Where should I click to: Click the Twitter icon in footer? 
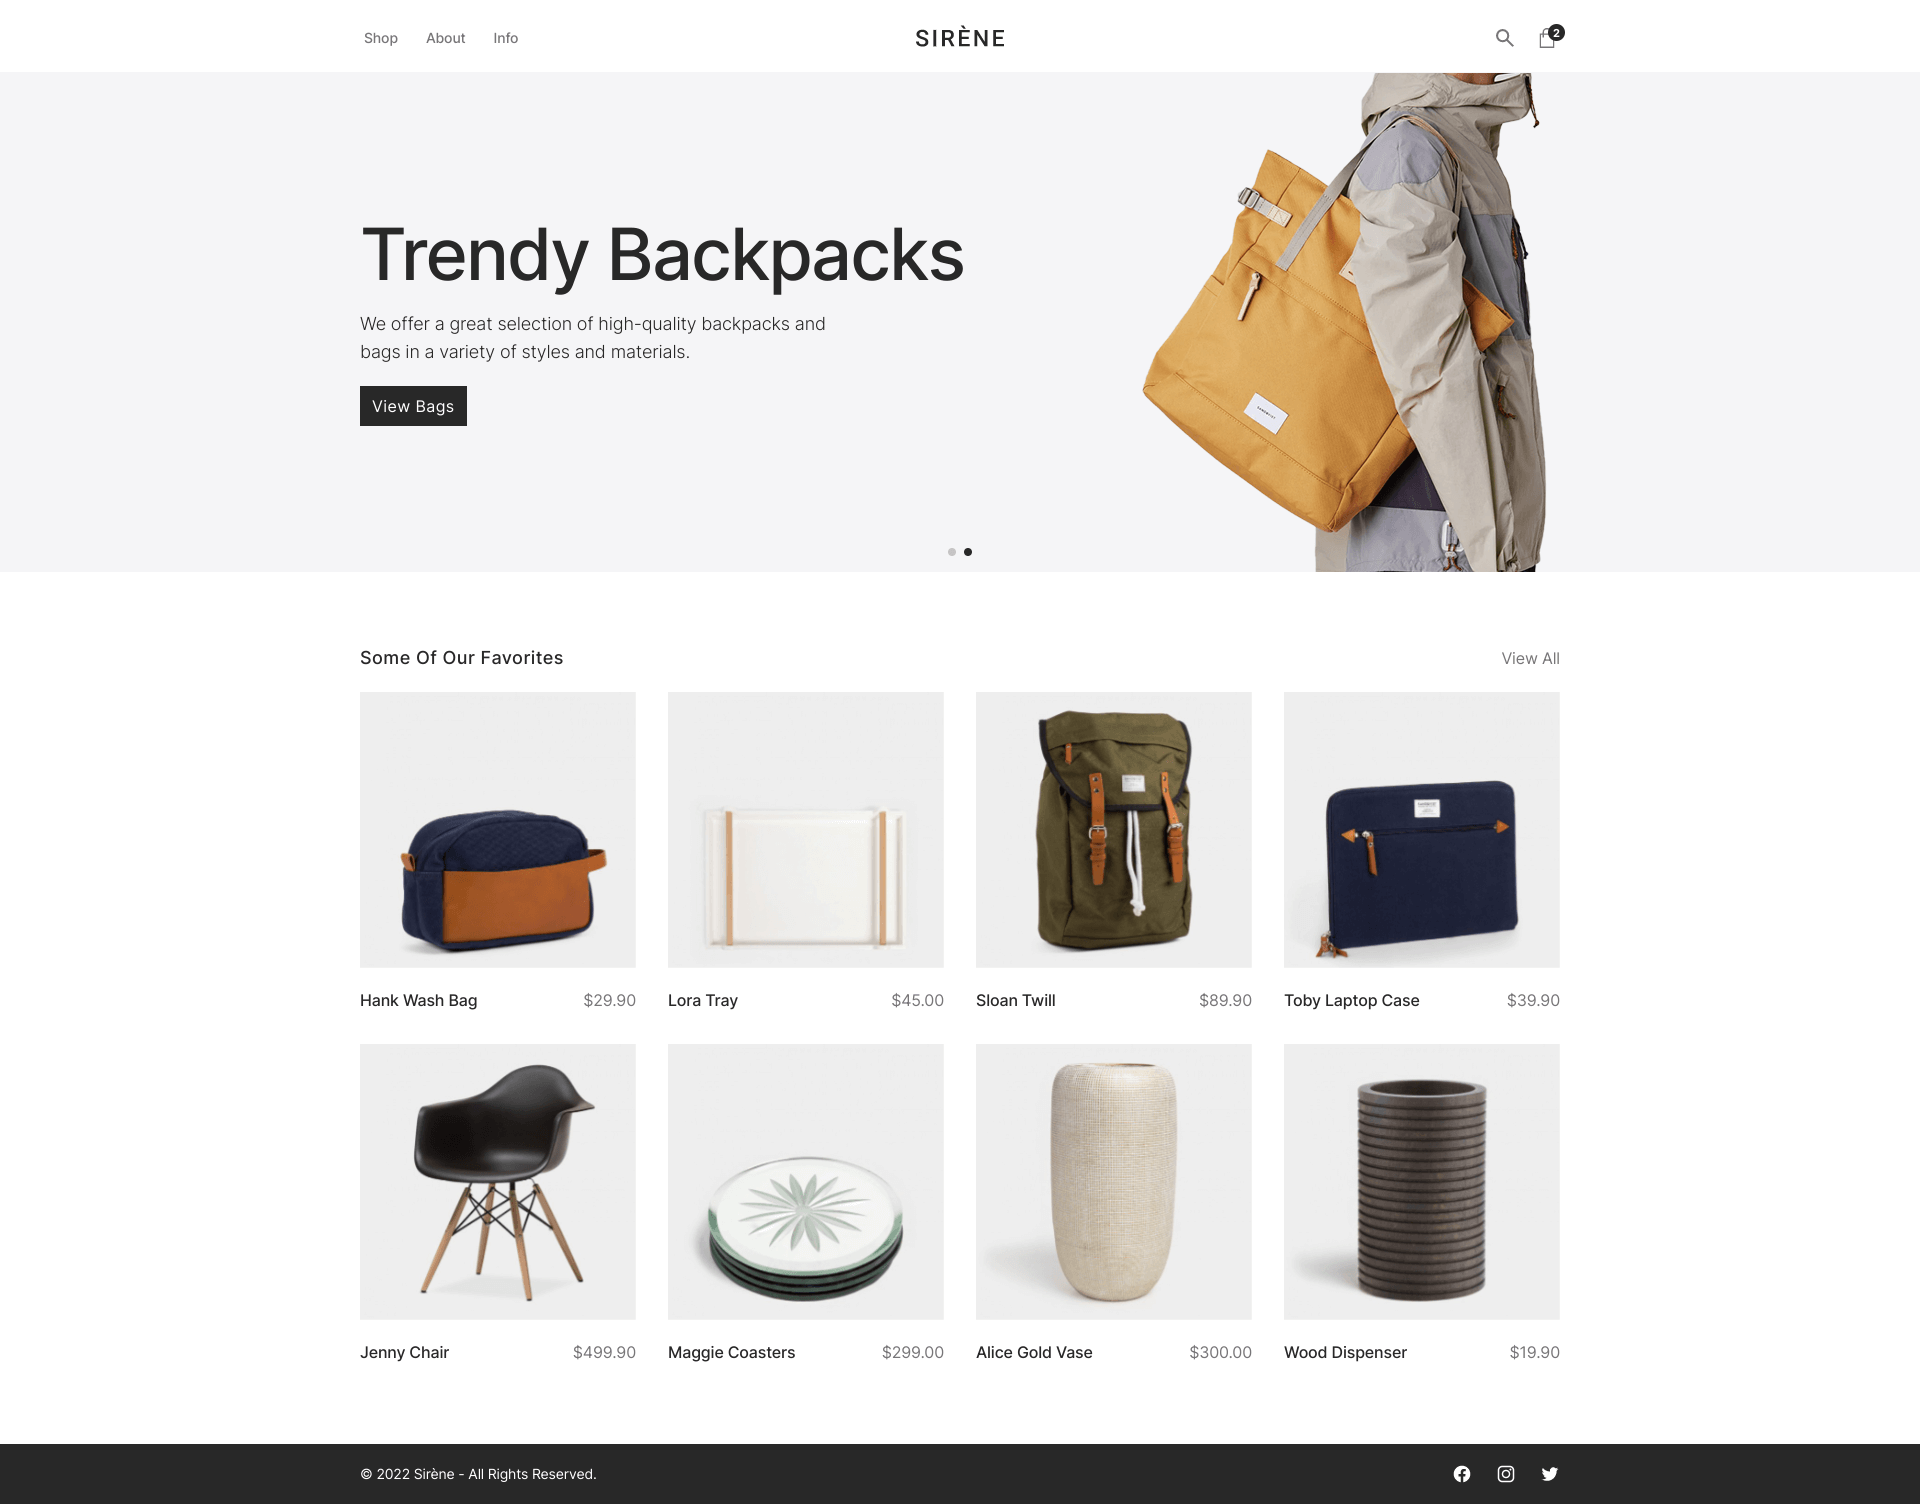(x=1549, y=1473)
